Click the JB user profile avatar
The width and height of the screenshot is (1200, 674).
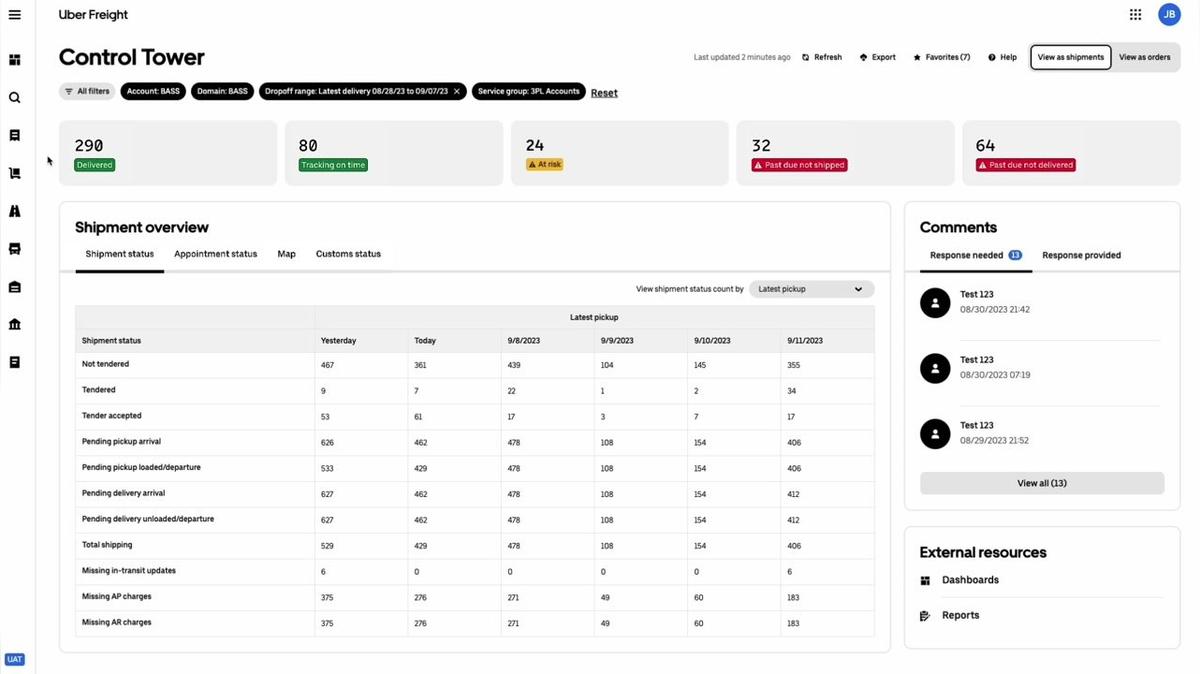pyautogui.click(x=1169, y=15)
